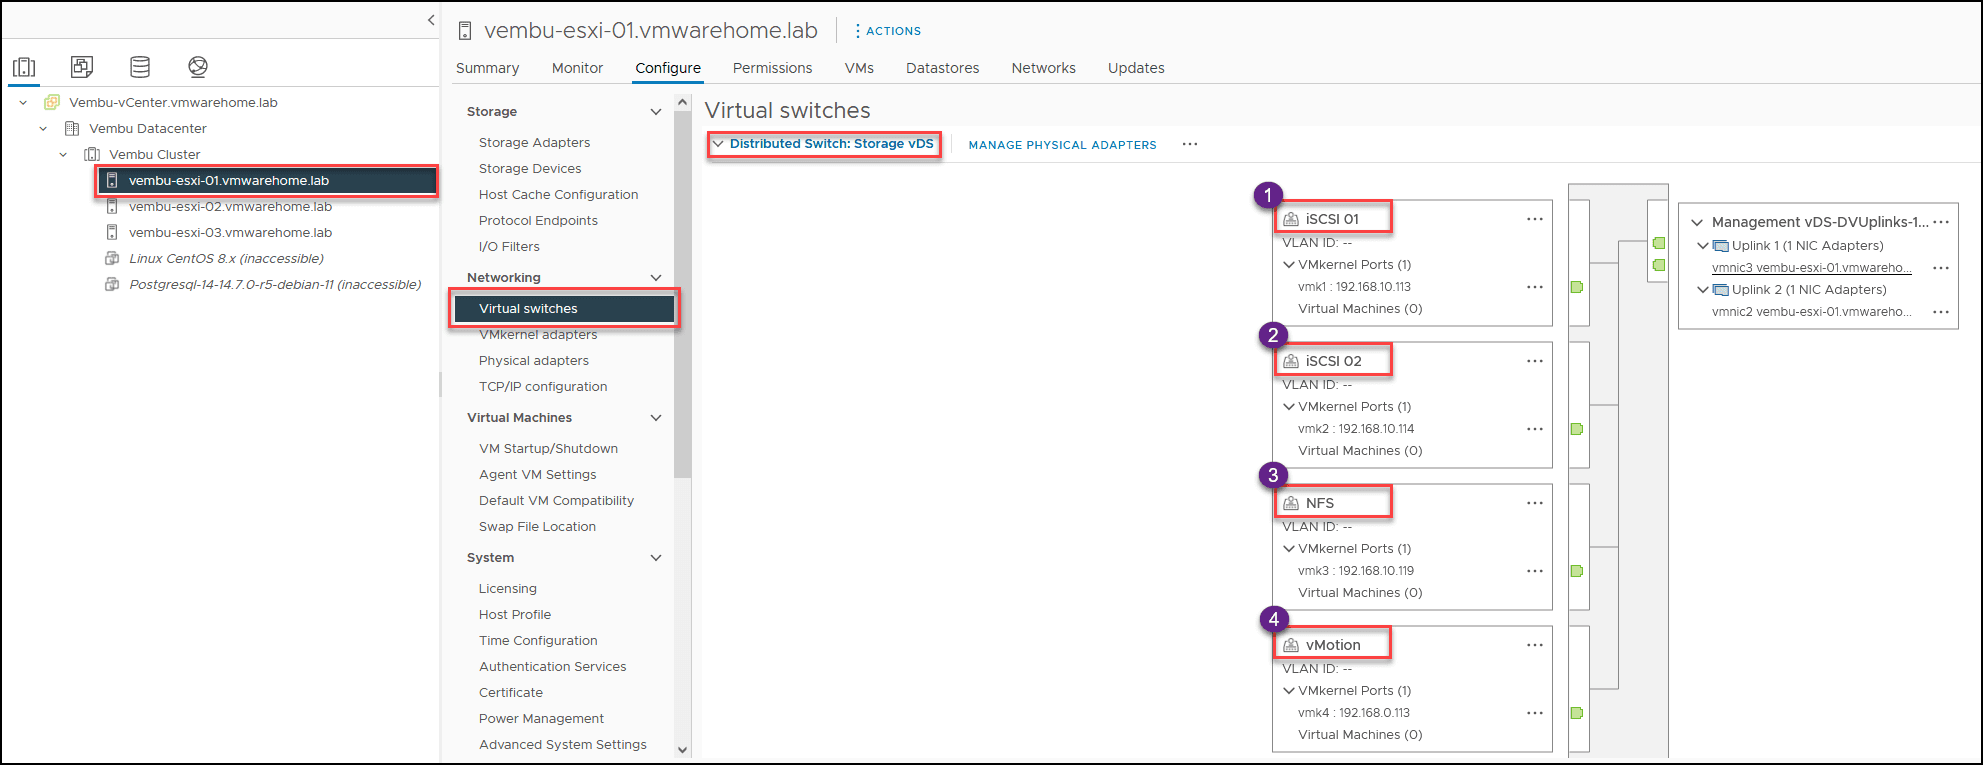
Task: Open the iSCSI 01 port group ellipsis menu
Action: (1535, 219)
